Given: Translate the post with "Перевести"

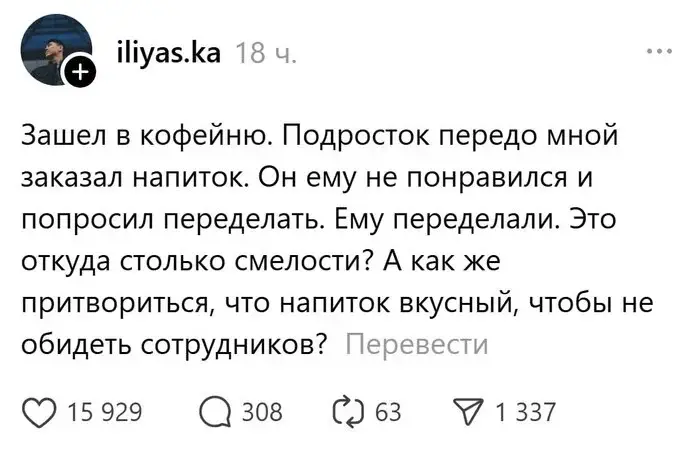Looking at the screenshot, I should (416, 345).
